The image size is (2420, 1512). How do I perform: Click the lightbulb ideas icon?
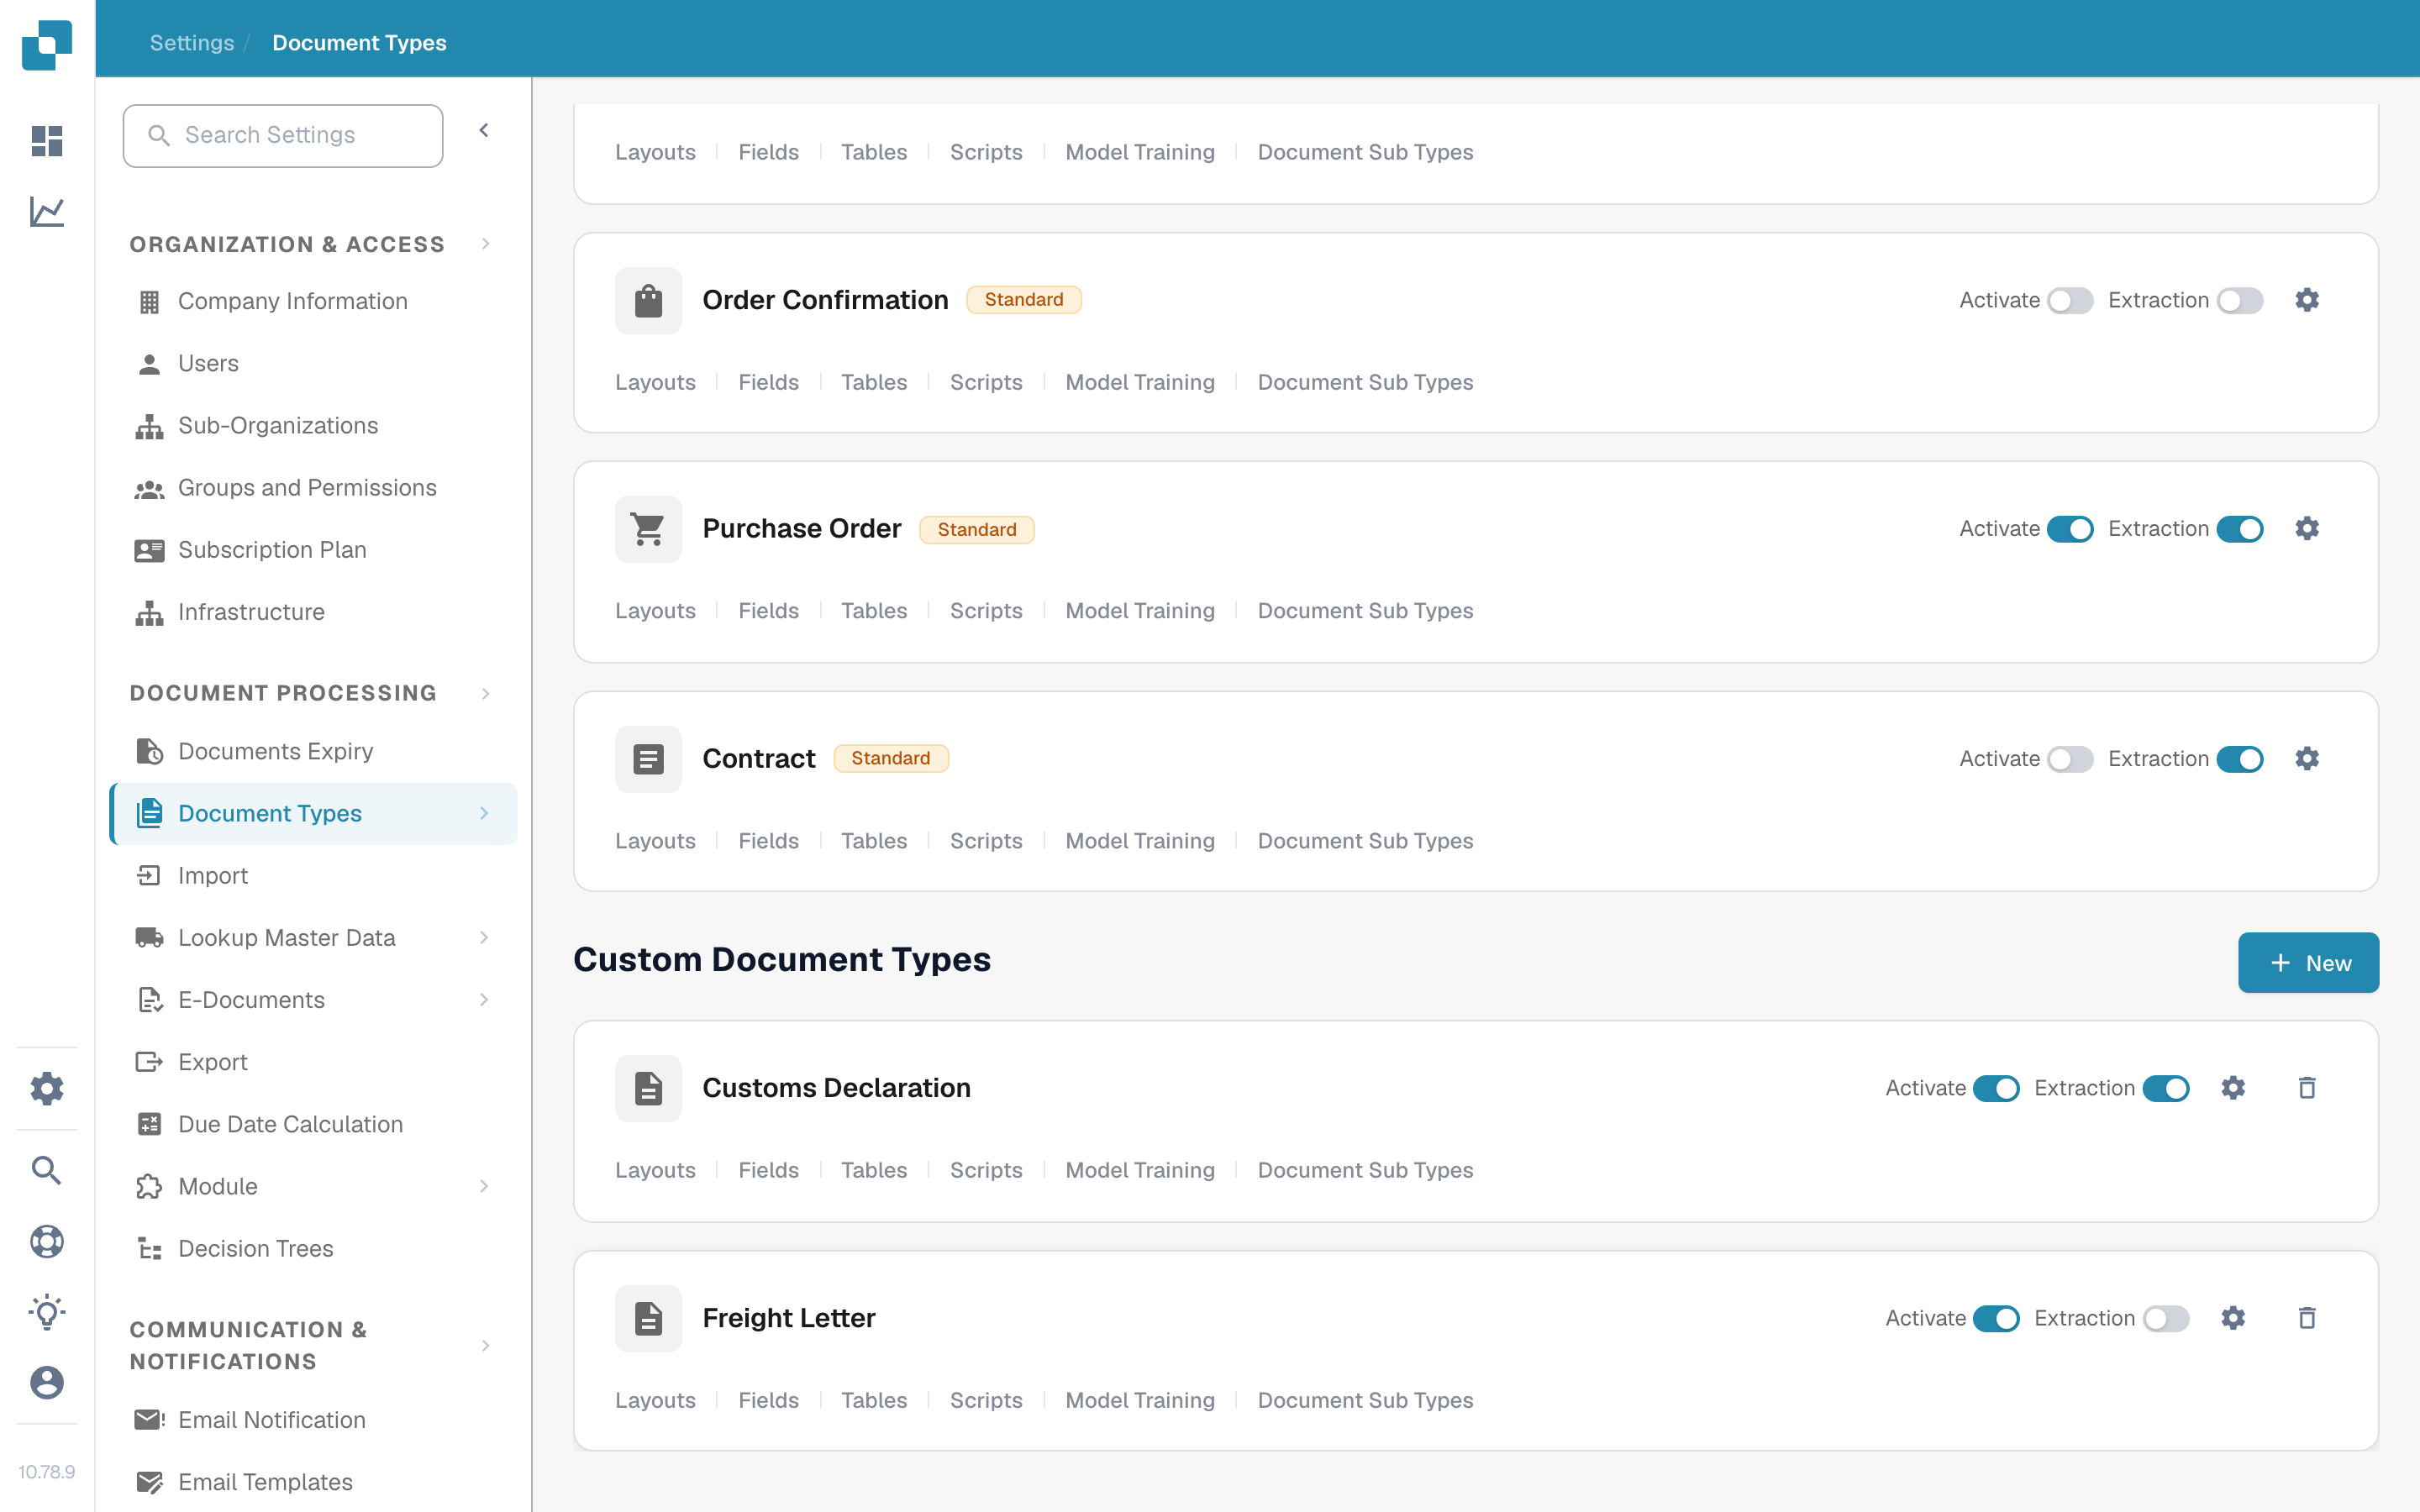(47, 1312)
